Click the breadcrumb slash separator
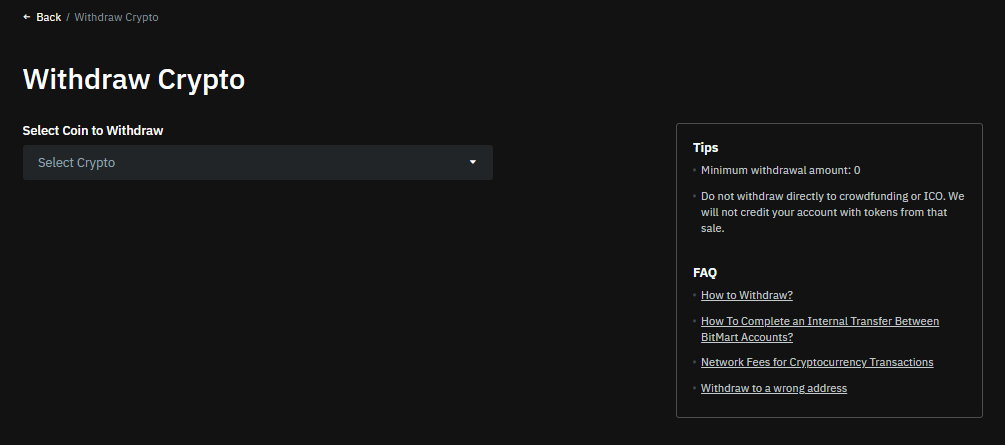Screen dimensions: 1005x445 (68, 17)
